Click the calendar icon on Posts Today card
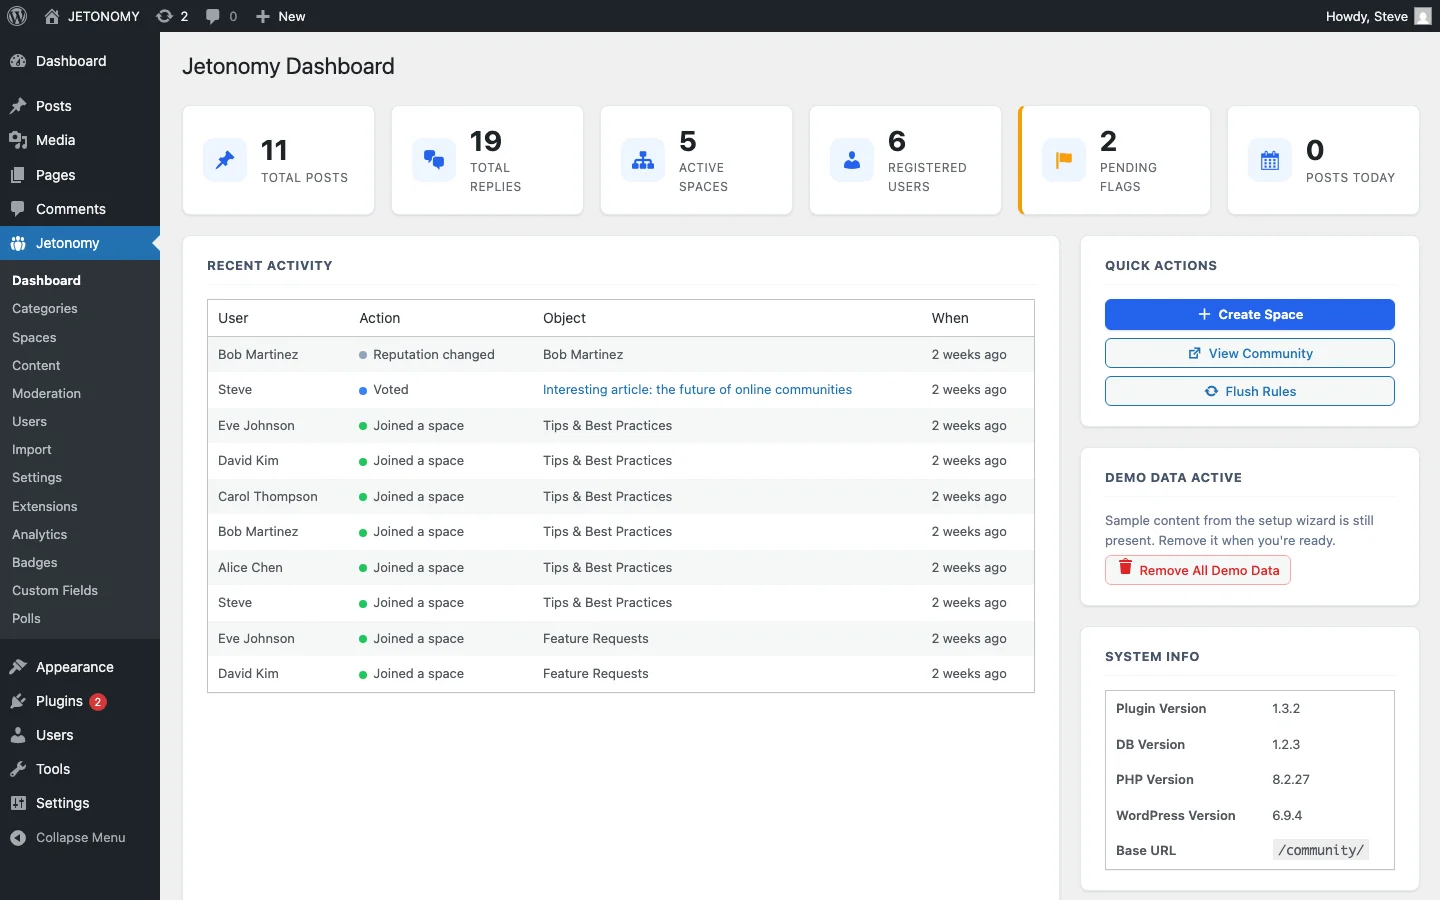The image size is (1440, 900). pyautogui.click(x=1270, y=160)
